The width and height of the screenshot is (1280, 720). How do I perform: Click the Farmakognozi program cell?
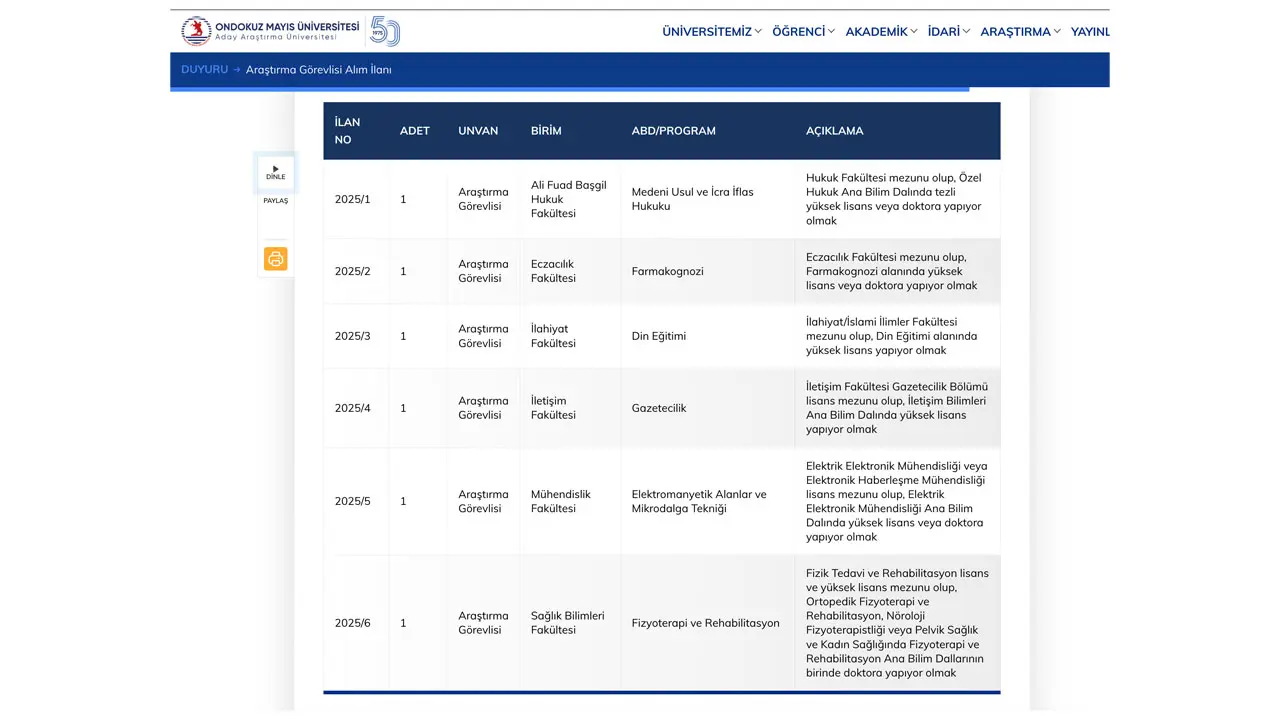(667, 271)
